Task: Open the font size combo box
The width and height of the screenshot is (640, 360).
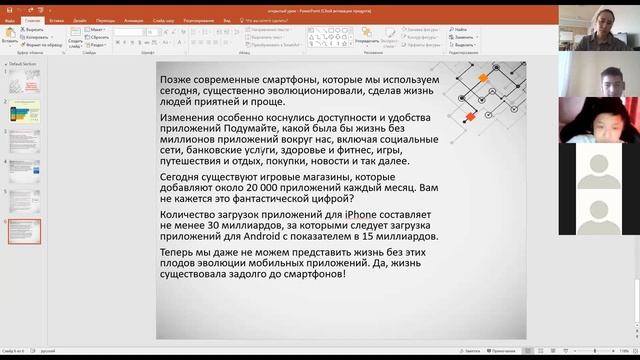Action: pos(152,32)
